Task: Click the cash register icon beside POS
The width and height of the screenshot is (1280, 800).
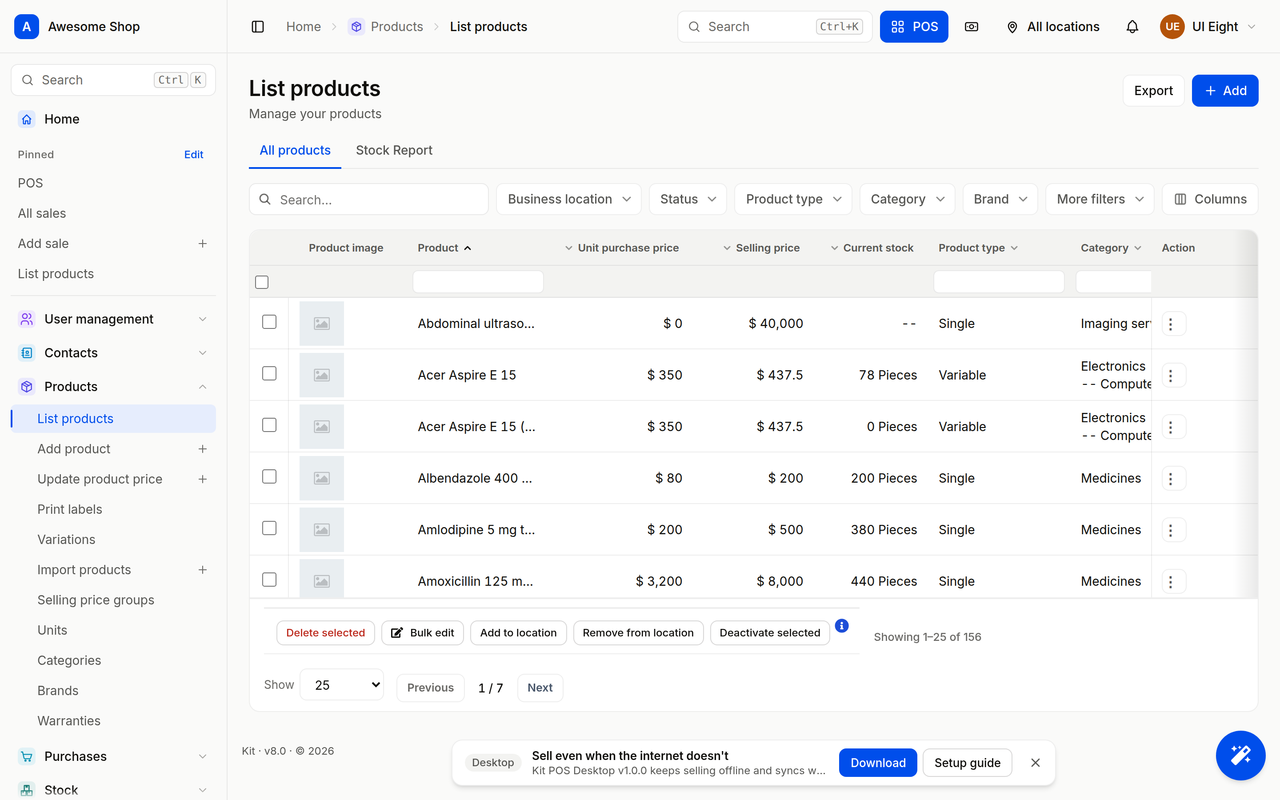Action: click(971, 27)
